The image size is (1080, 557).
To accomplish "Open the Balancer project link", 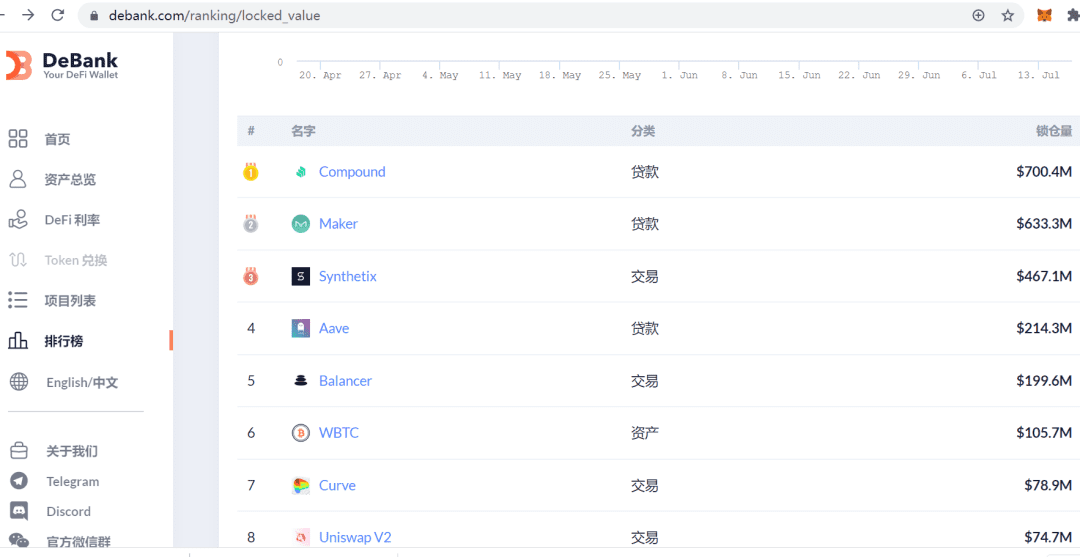I will (x=345, y=381).
